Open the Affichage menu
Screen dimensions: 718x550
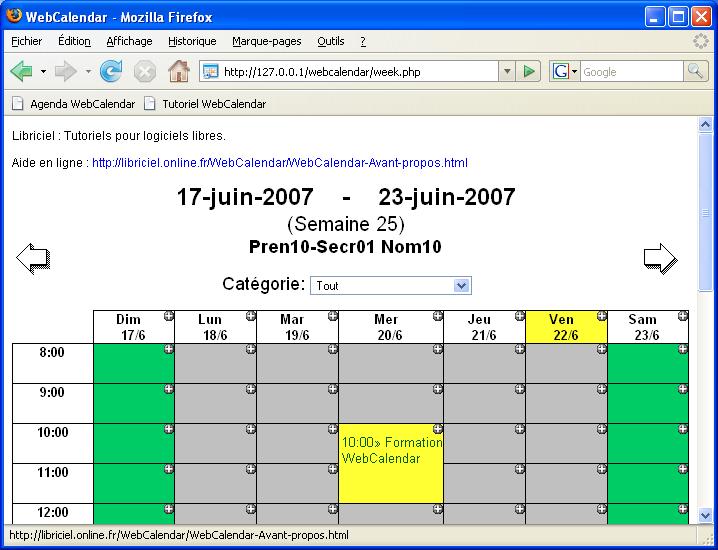(x=129, y=41)
